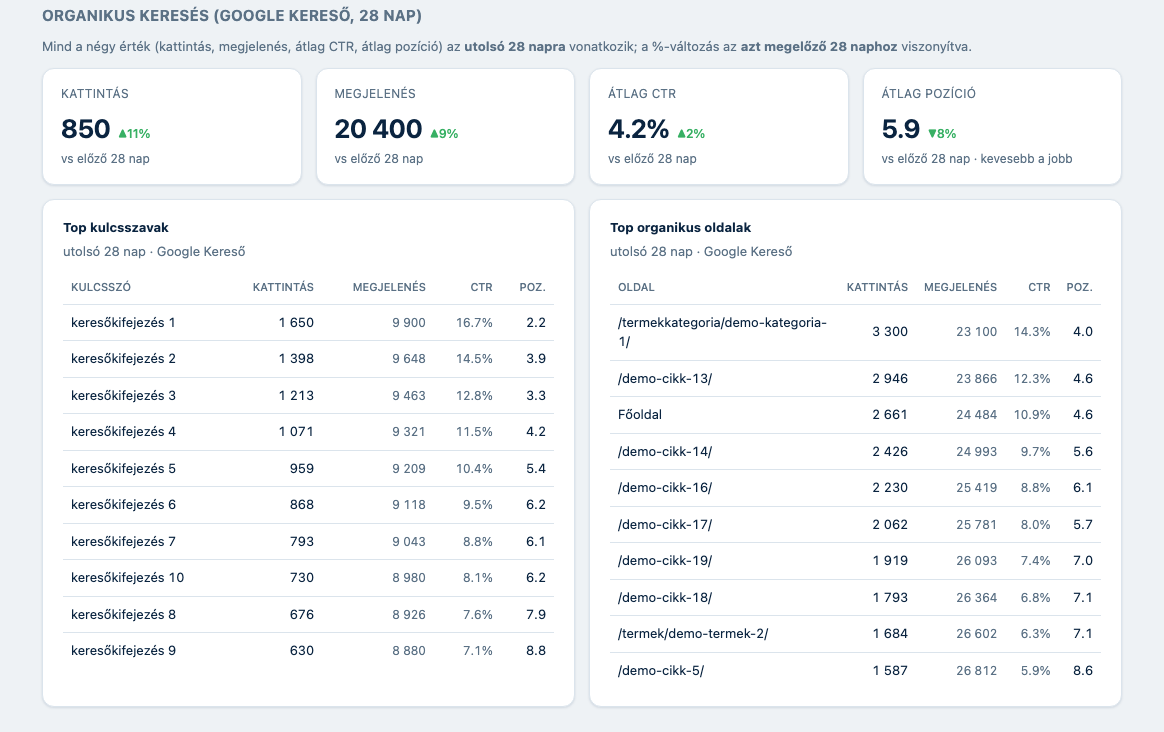Open the Kattintás summary card

(x=172, y=126)
